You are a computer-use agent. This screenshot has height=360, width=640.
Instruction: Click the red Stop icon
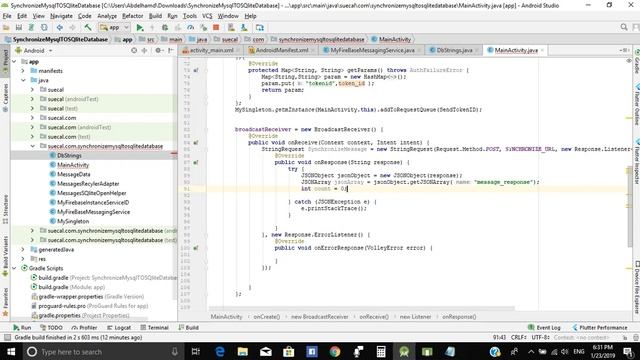[216, 27]
